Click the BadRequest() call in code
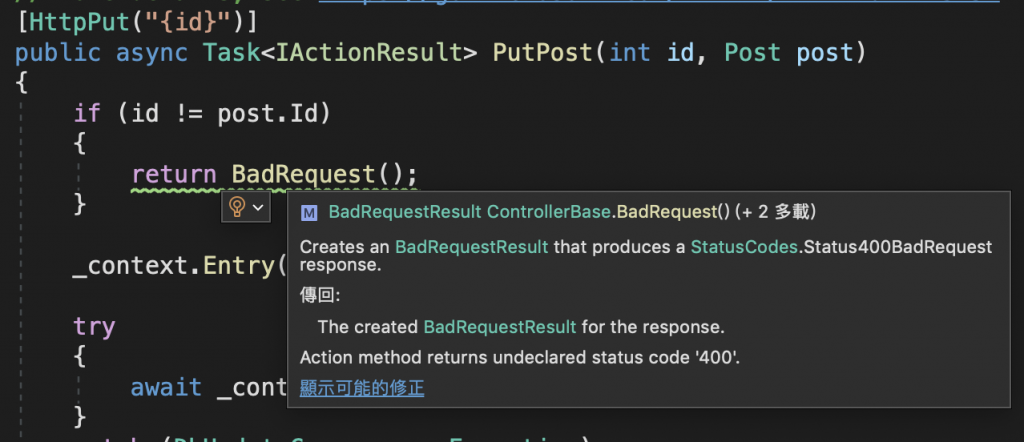Image resolution: width=1024 pixels, height=442 pixels. 324,175
